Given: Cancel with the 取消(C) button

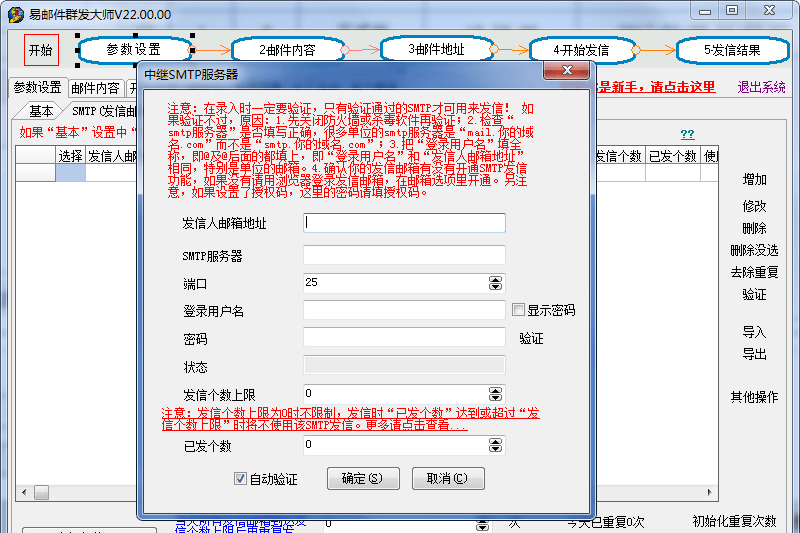Looking at the screenshot, I should tap(448, 478).
